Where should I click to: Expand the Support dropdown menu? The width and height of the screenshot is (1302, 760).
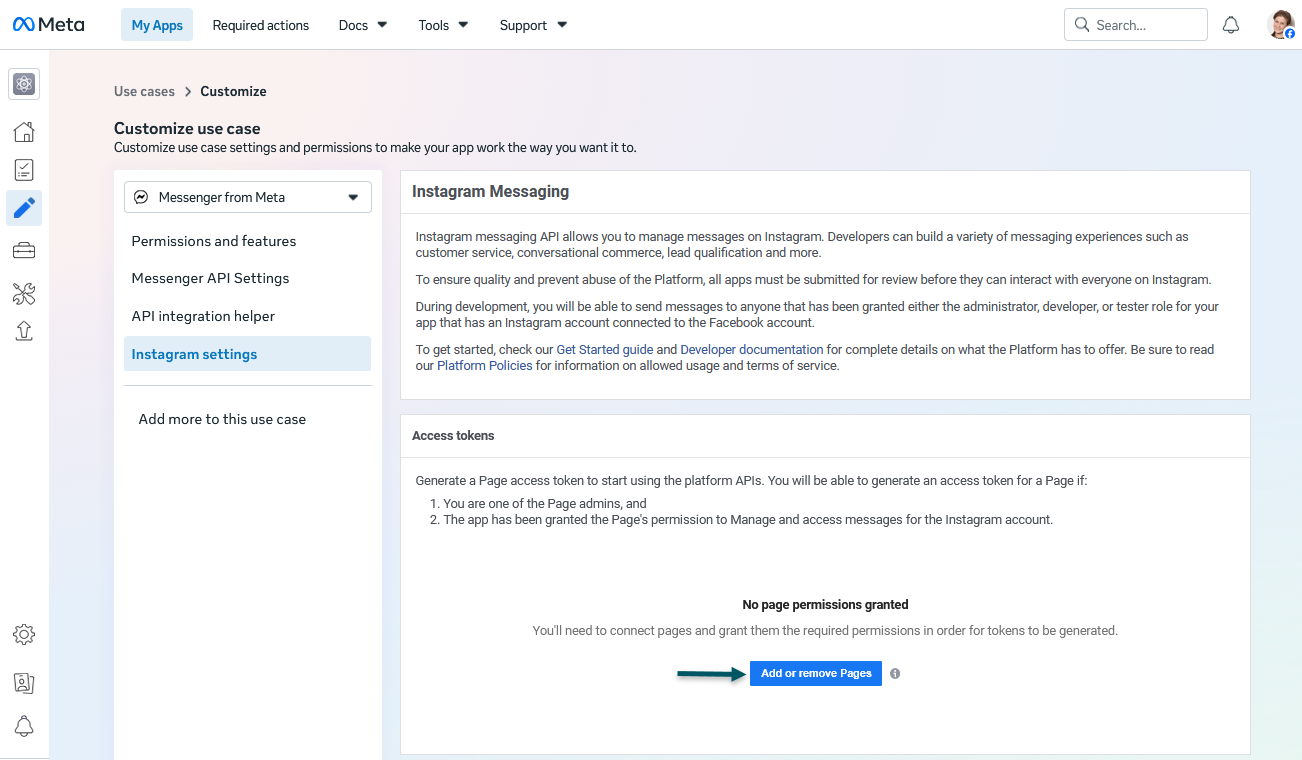[x=533, y=25]
